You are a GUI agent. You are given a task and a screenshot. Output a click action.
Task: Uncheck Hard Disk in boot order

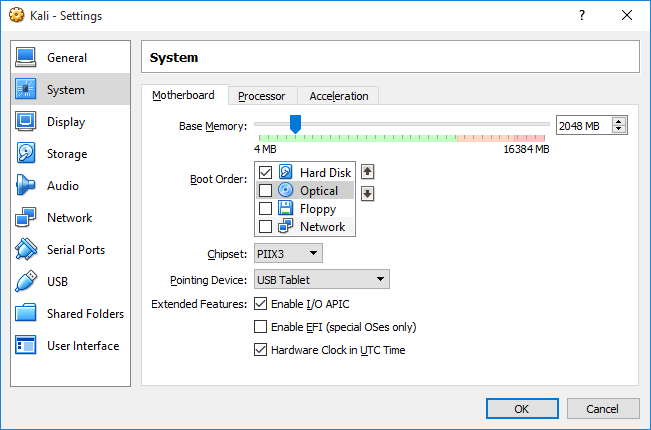pos(265,172)
